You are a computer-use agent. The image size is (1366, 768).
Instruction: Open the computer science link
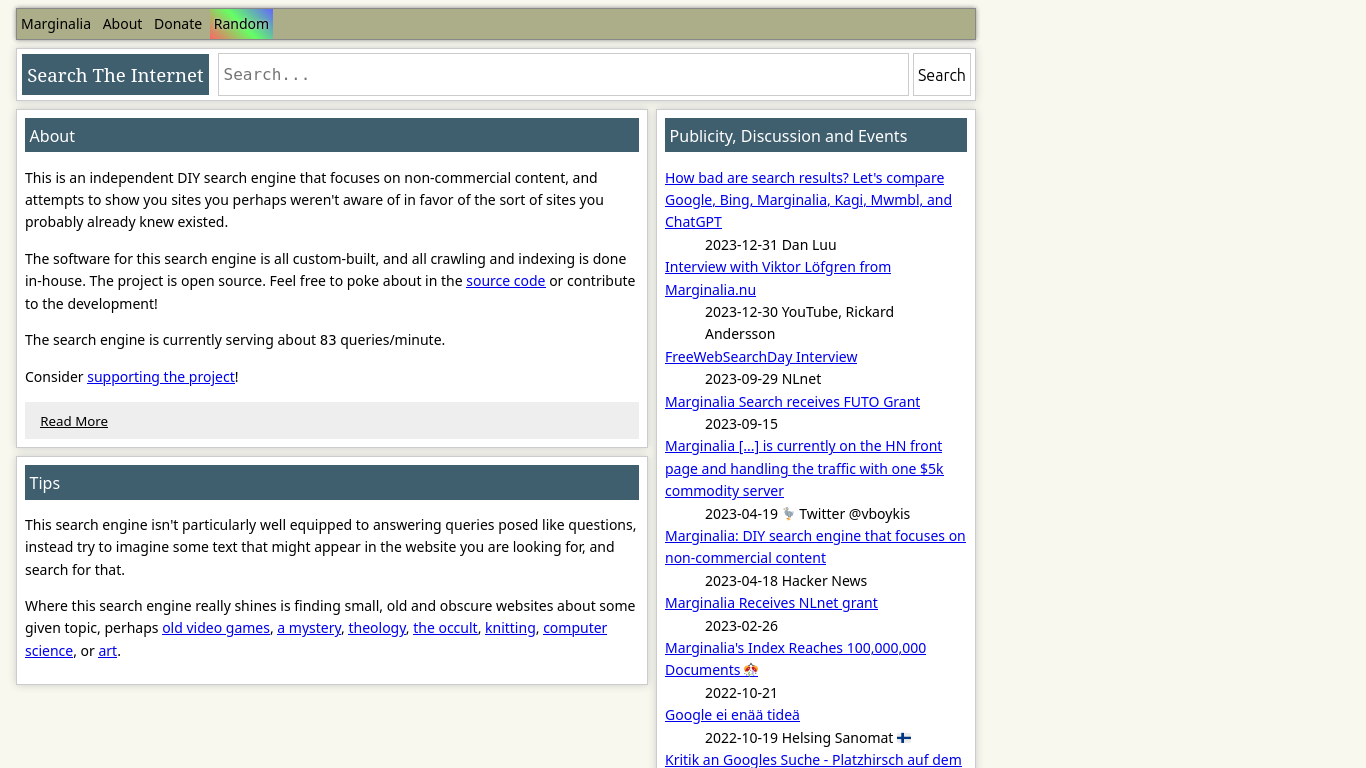(x=575, y=628)
